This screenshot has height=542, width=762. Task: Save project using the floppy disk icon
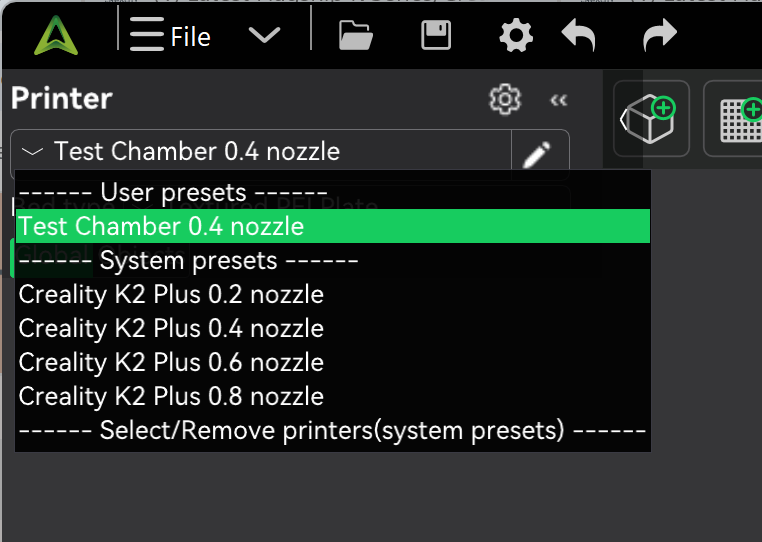pyautogui.click(x=436, y=35)
